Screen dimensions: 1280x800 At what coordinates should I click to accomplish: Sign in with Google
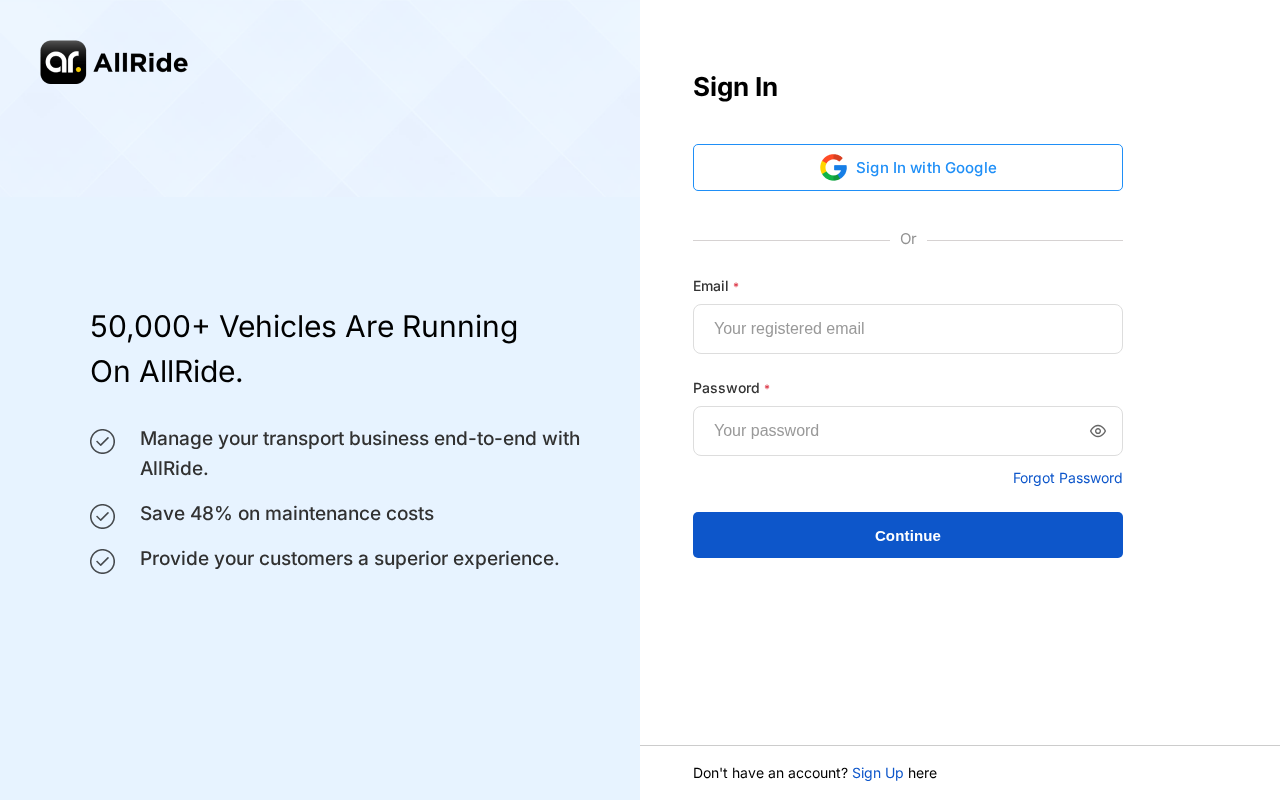pyautogui.click(x=908, y=168)
